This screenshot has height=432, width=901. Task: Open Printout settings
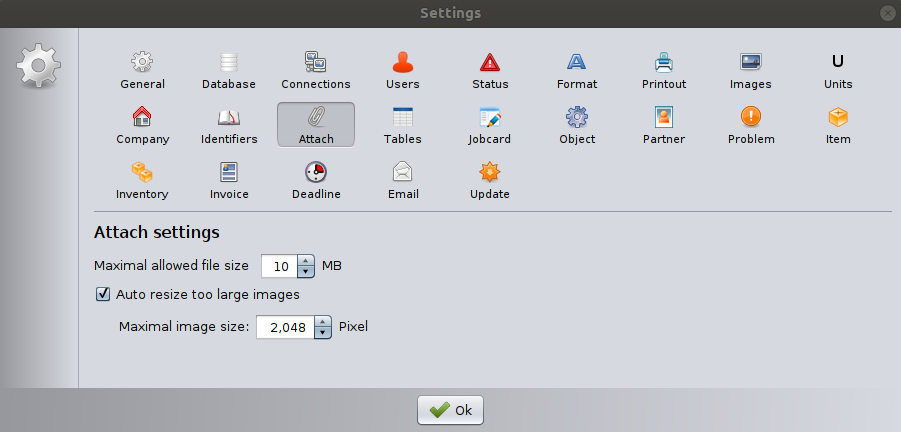664,71
